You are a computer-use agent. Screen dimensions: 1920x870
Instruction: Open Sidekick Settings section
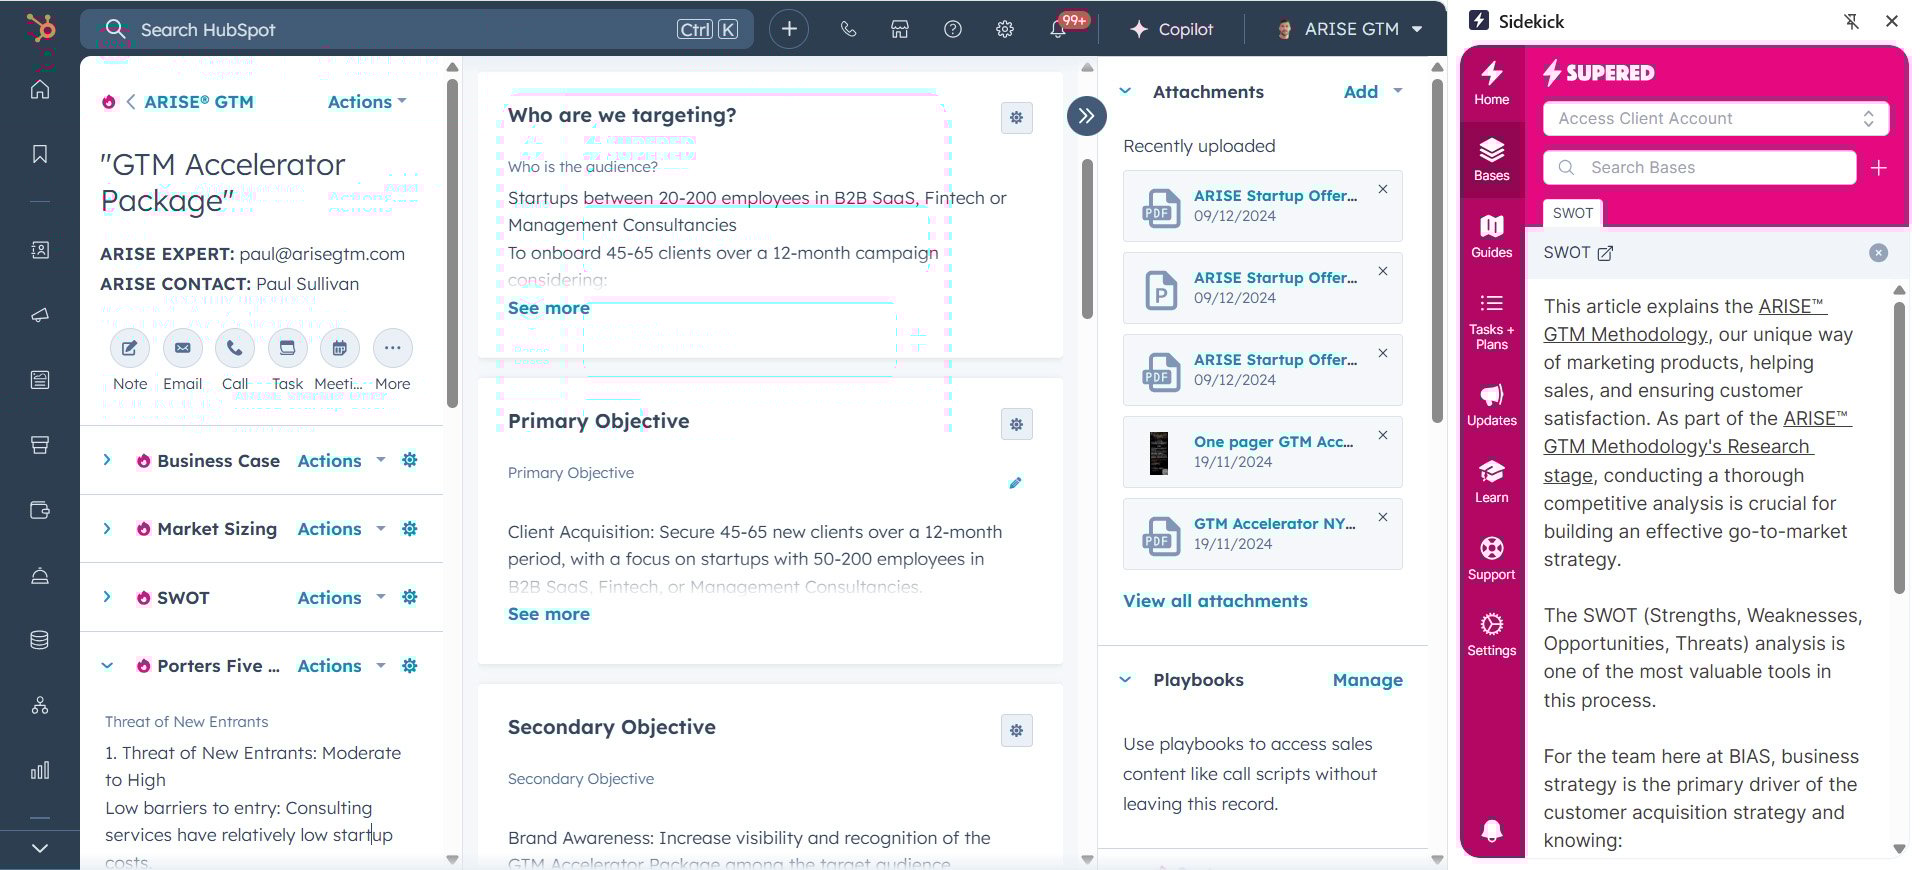click(1492, 636)
